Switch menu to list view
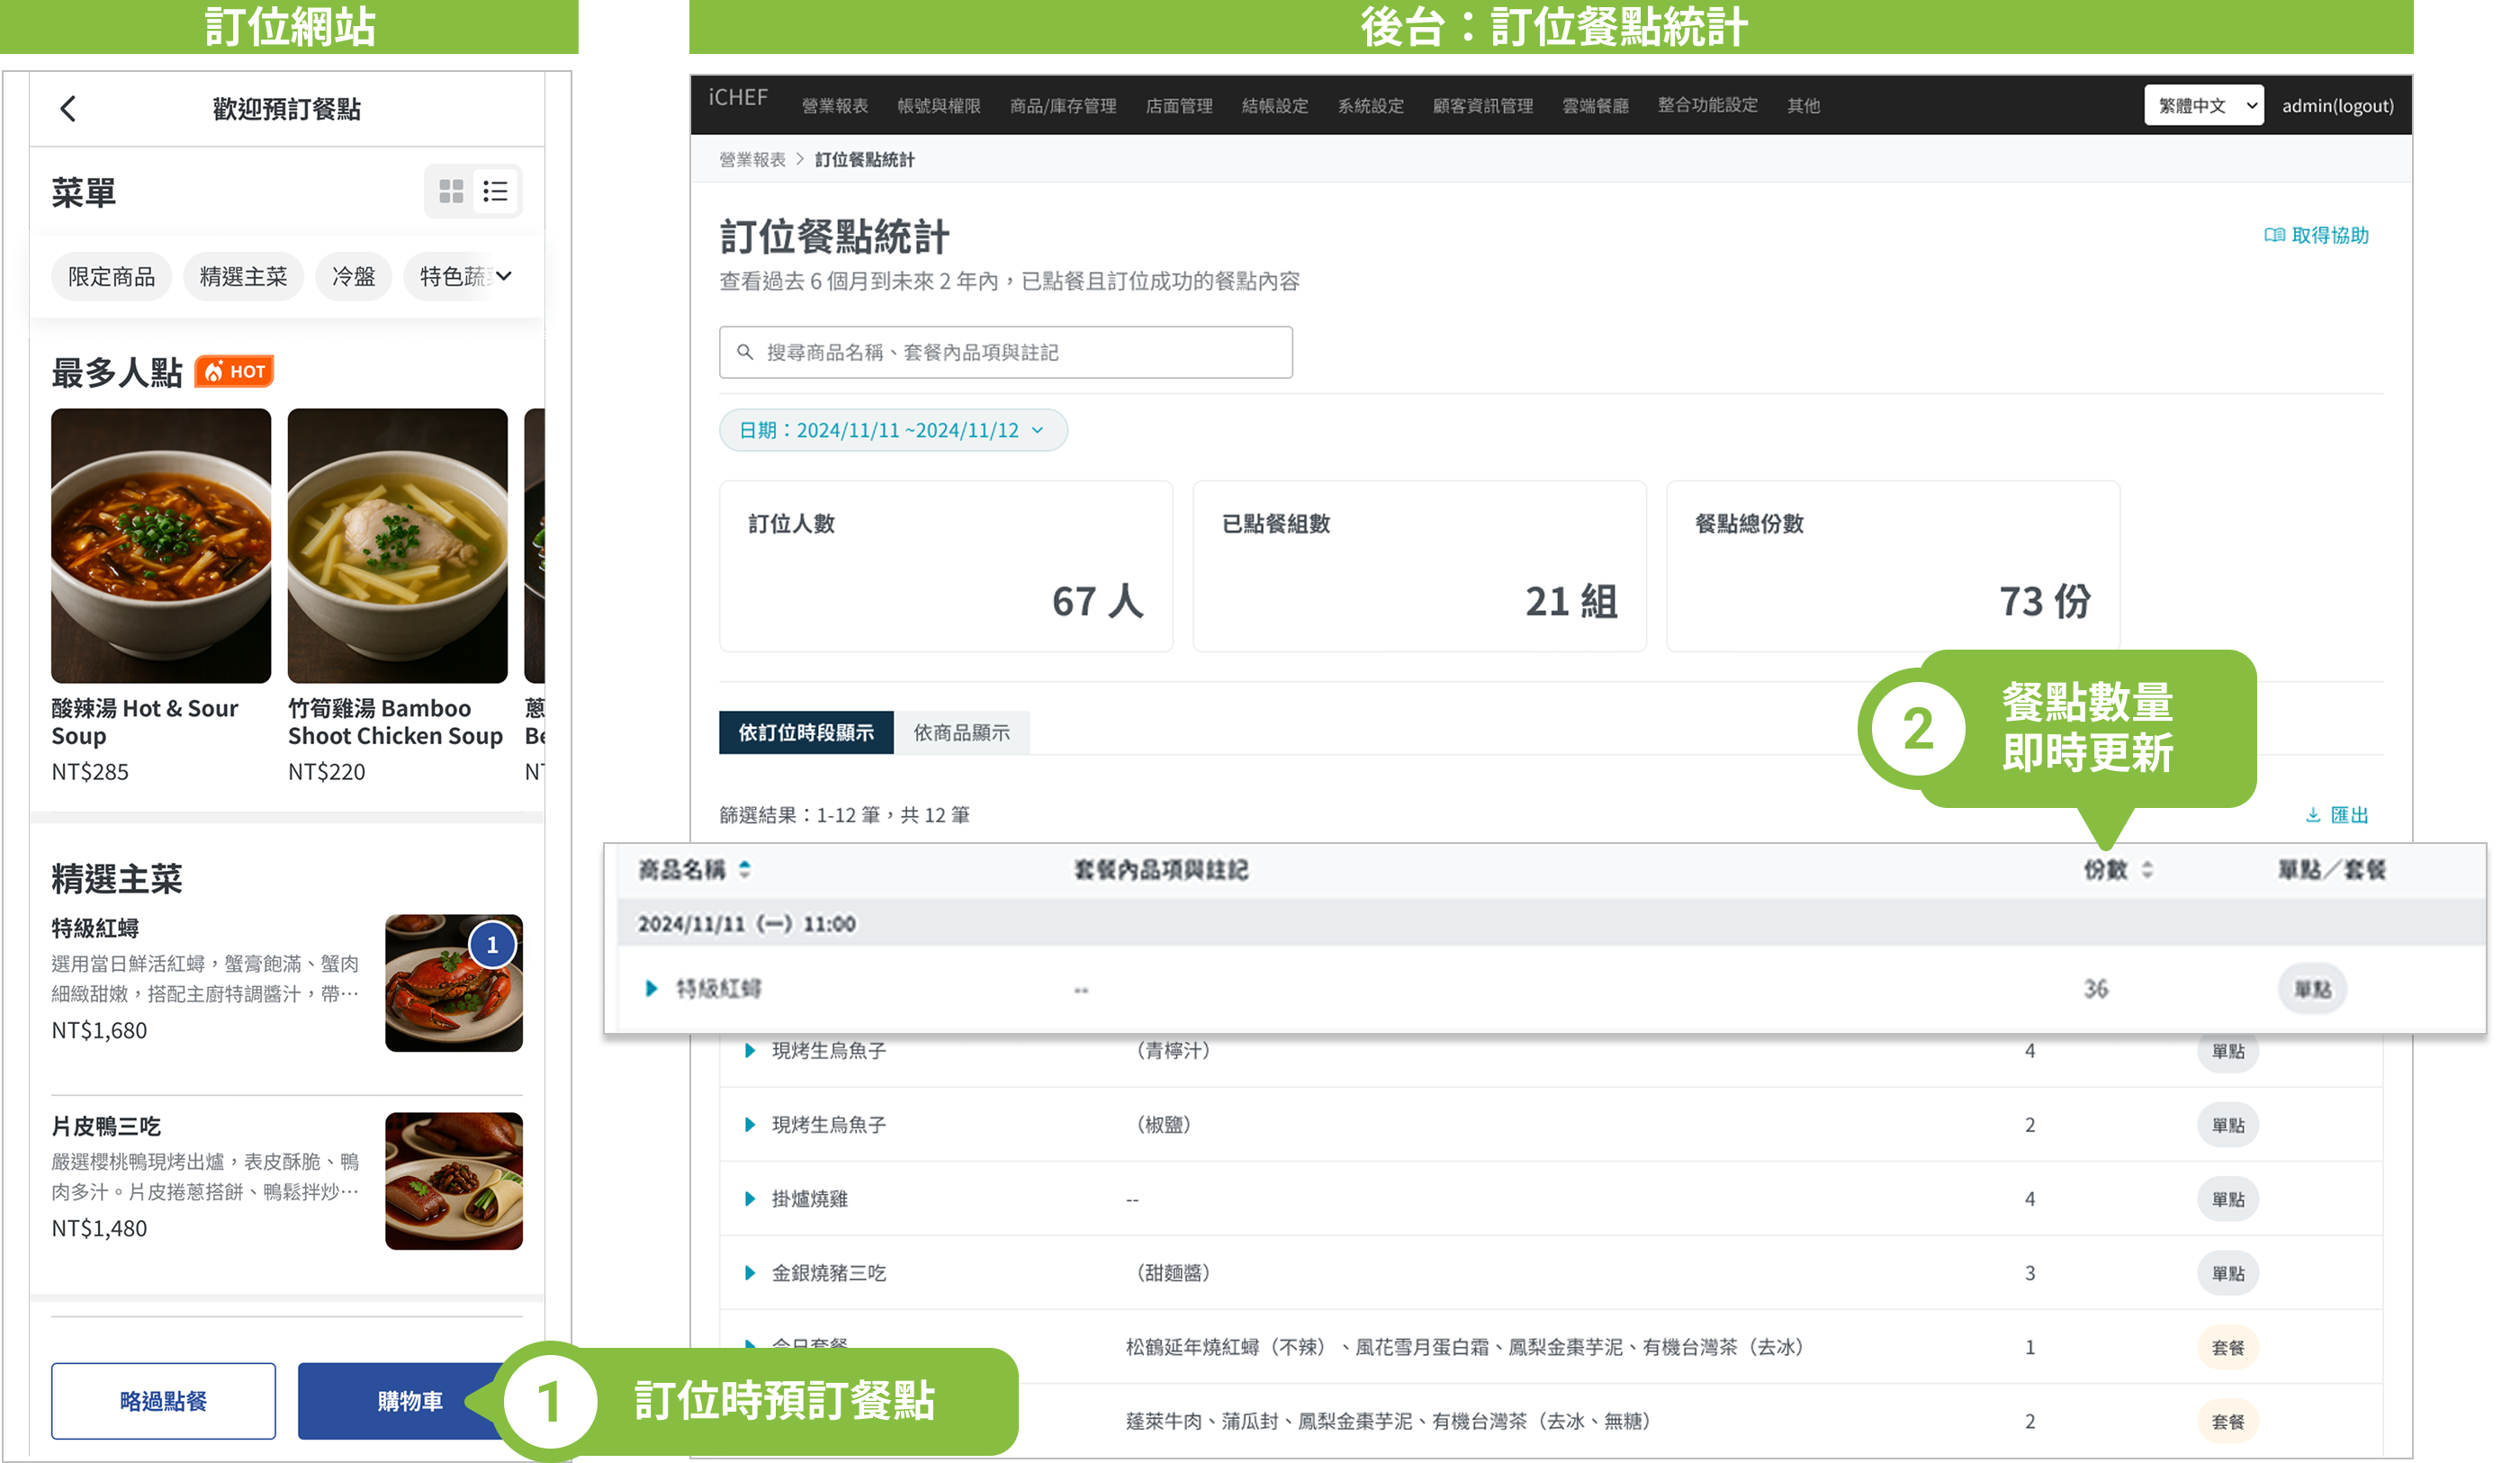 coord(495,191)
